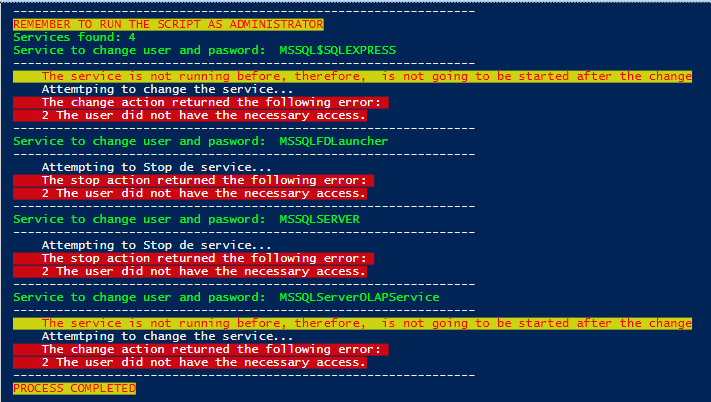Click first 'stop action returned the following error' line
This screenshot has width=711, height=402.
tap(194, 180)
